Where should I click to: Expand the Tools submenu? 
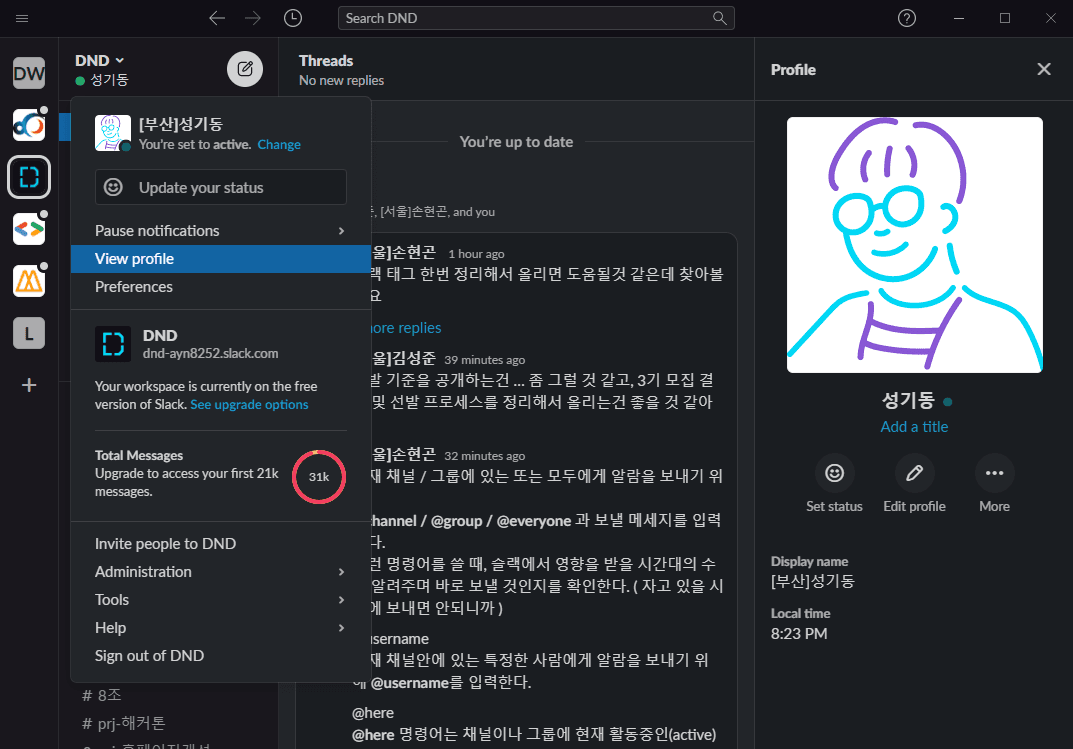click(x=220, y=600)
